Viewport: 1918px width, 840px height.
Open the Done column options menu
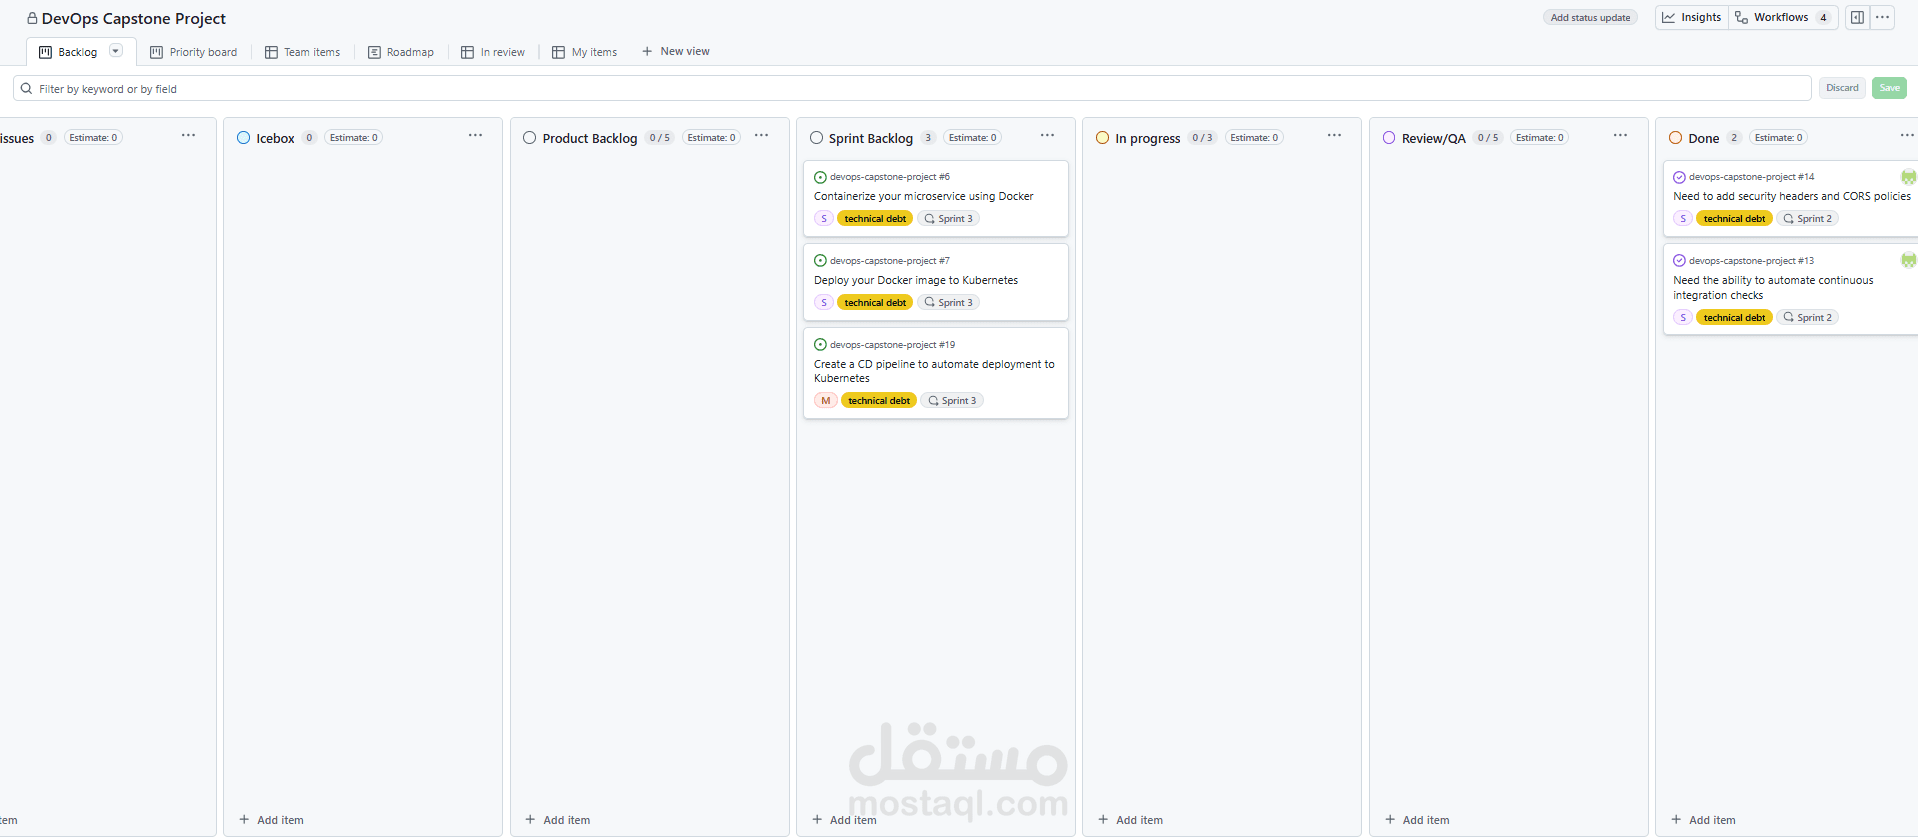1906,136
